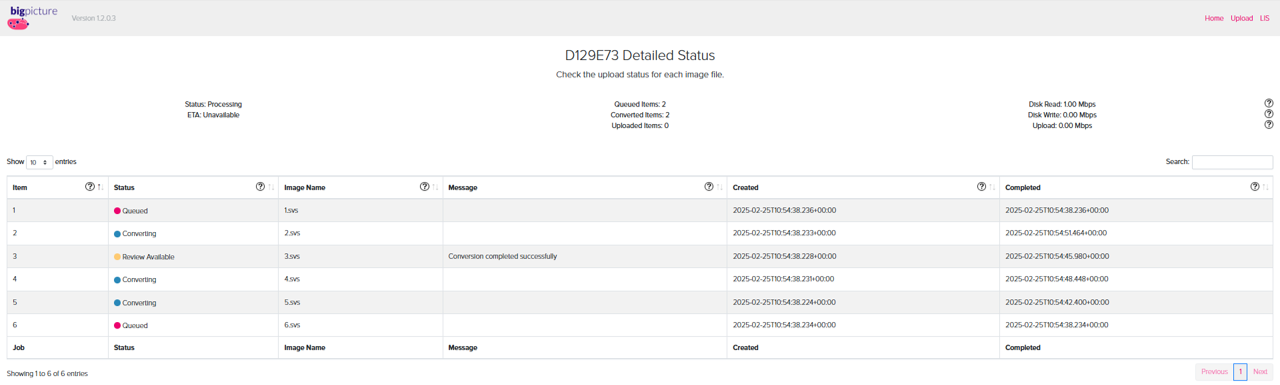Screen dimensions: 1280x385
Task: Click 'D129E73 Detailed Status' heading
Action: [640, 55]
